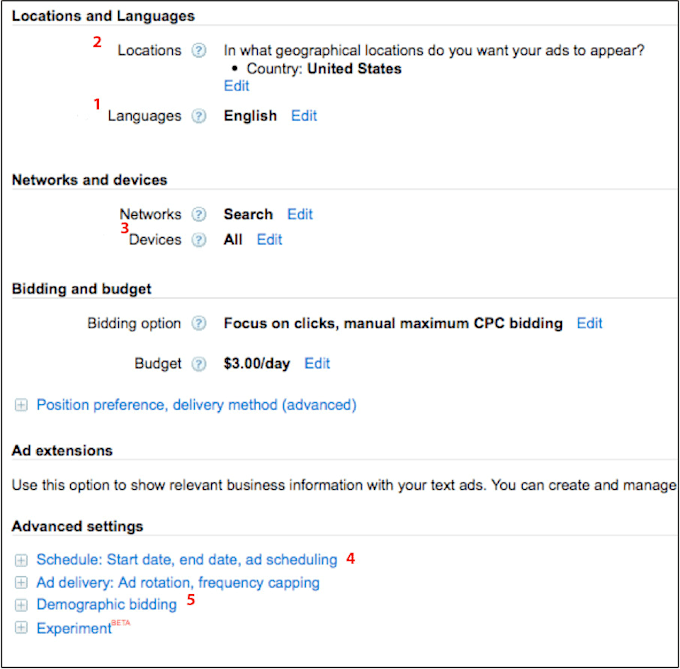This screenshot has width=680, height=669.
Task: Show the Networks help tooltip icon
Action: 199,215
